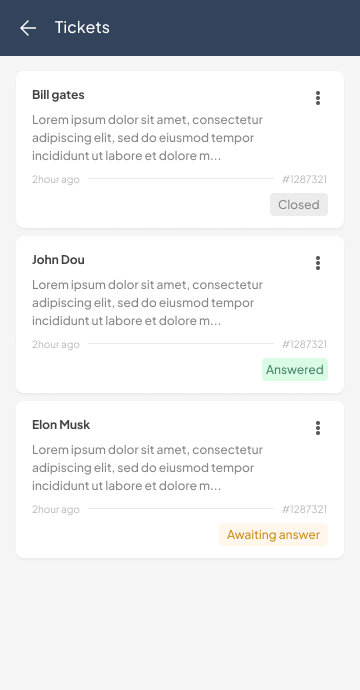Click 2hour ago timestamp on Bill gates card
The image size is (360, 690).
pos(56,180)
